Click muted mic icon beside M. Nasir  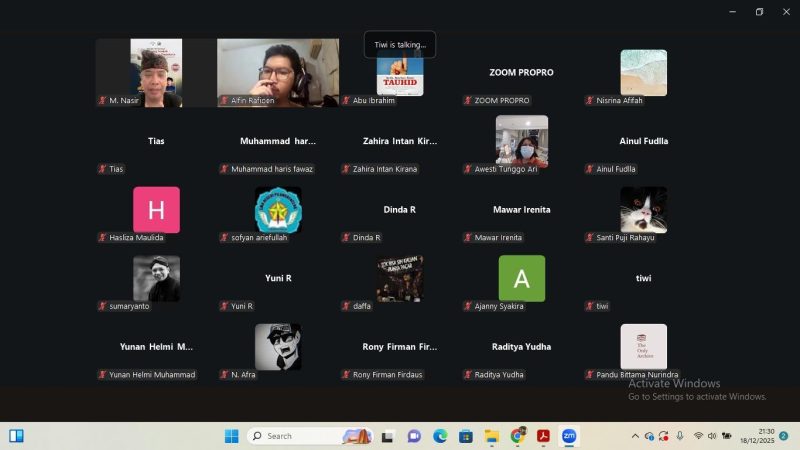pyautogui.click(x=102, y=101)
